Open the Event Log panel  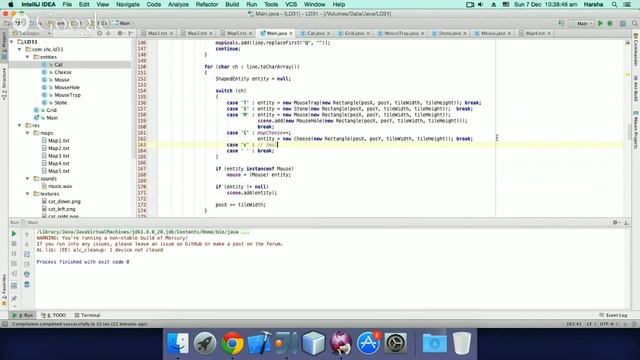click(613, 315)
